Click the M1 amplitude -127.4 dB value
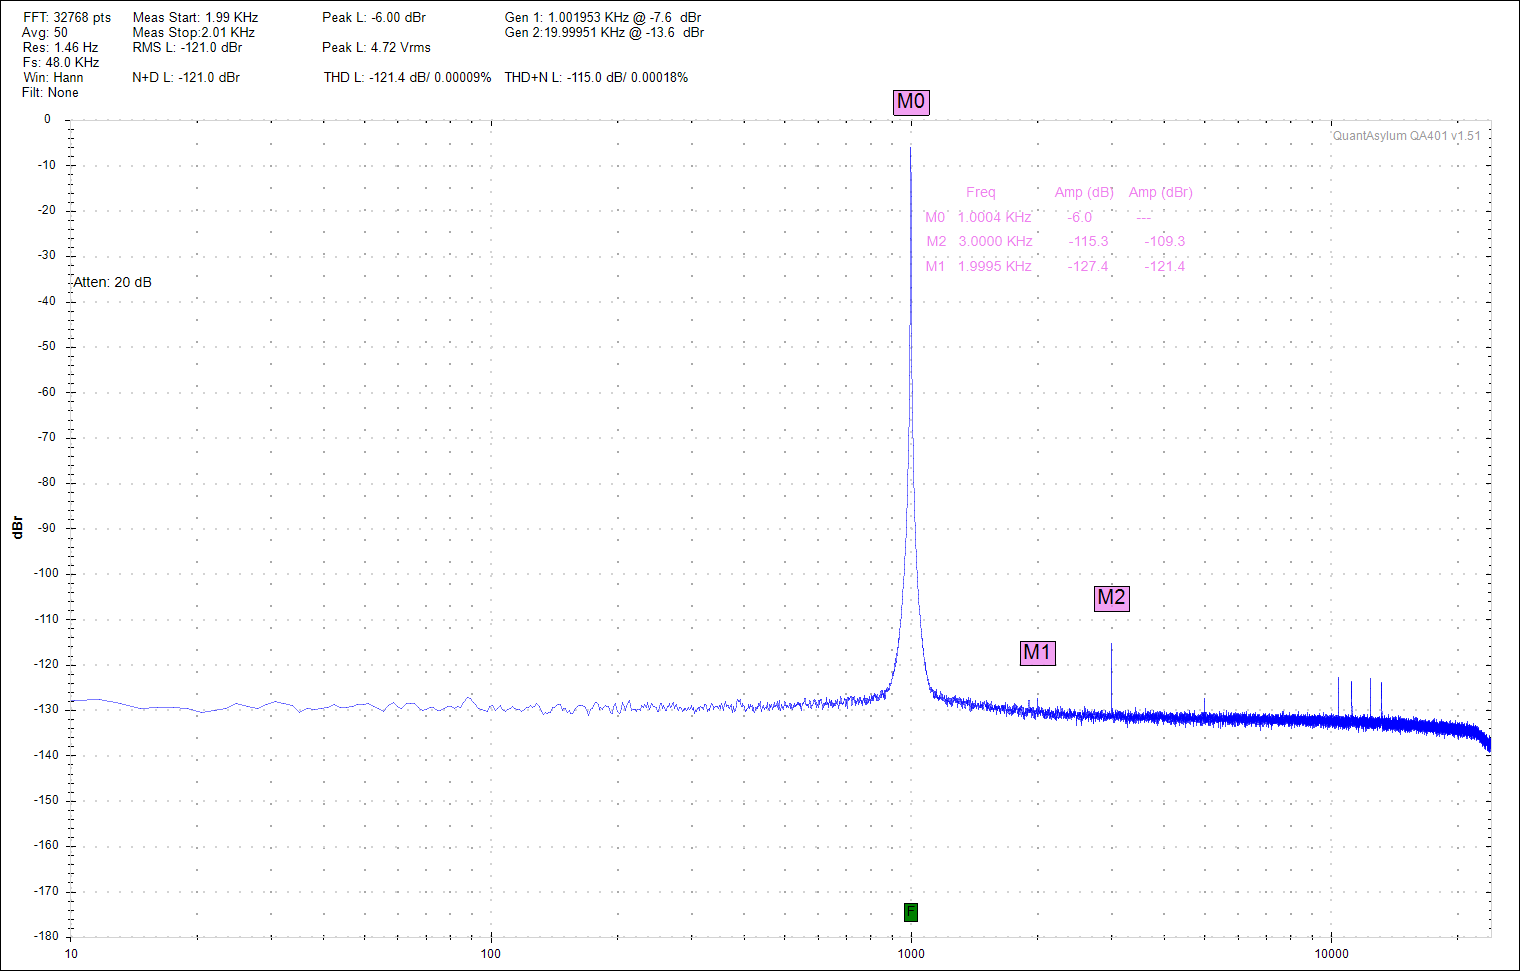1520x971 pixels. click(1088, 267)
